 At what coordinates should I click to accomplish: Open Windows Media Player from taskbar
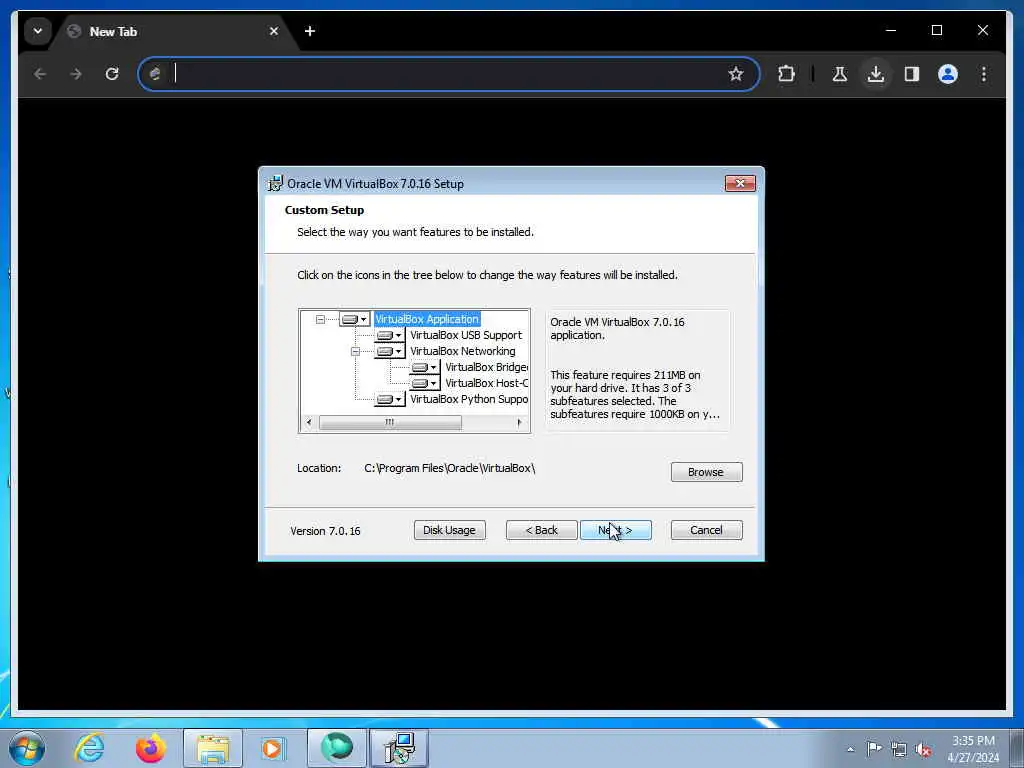(x=272, y=748)
